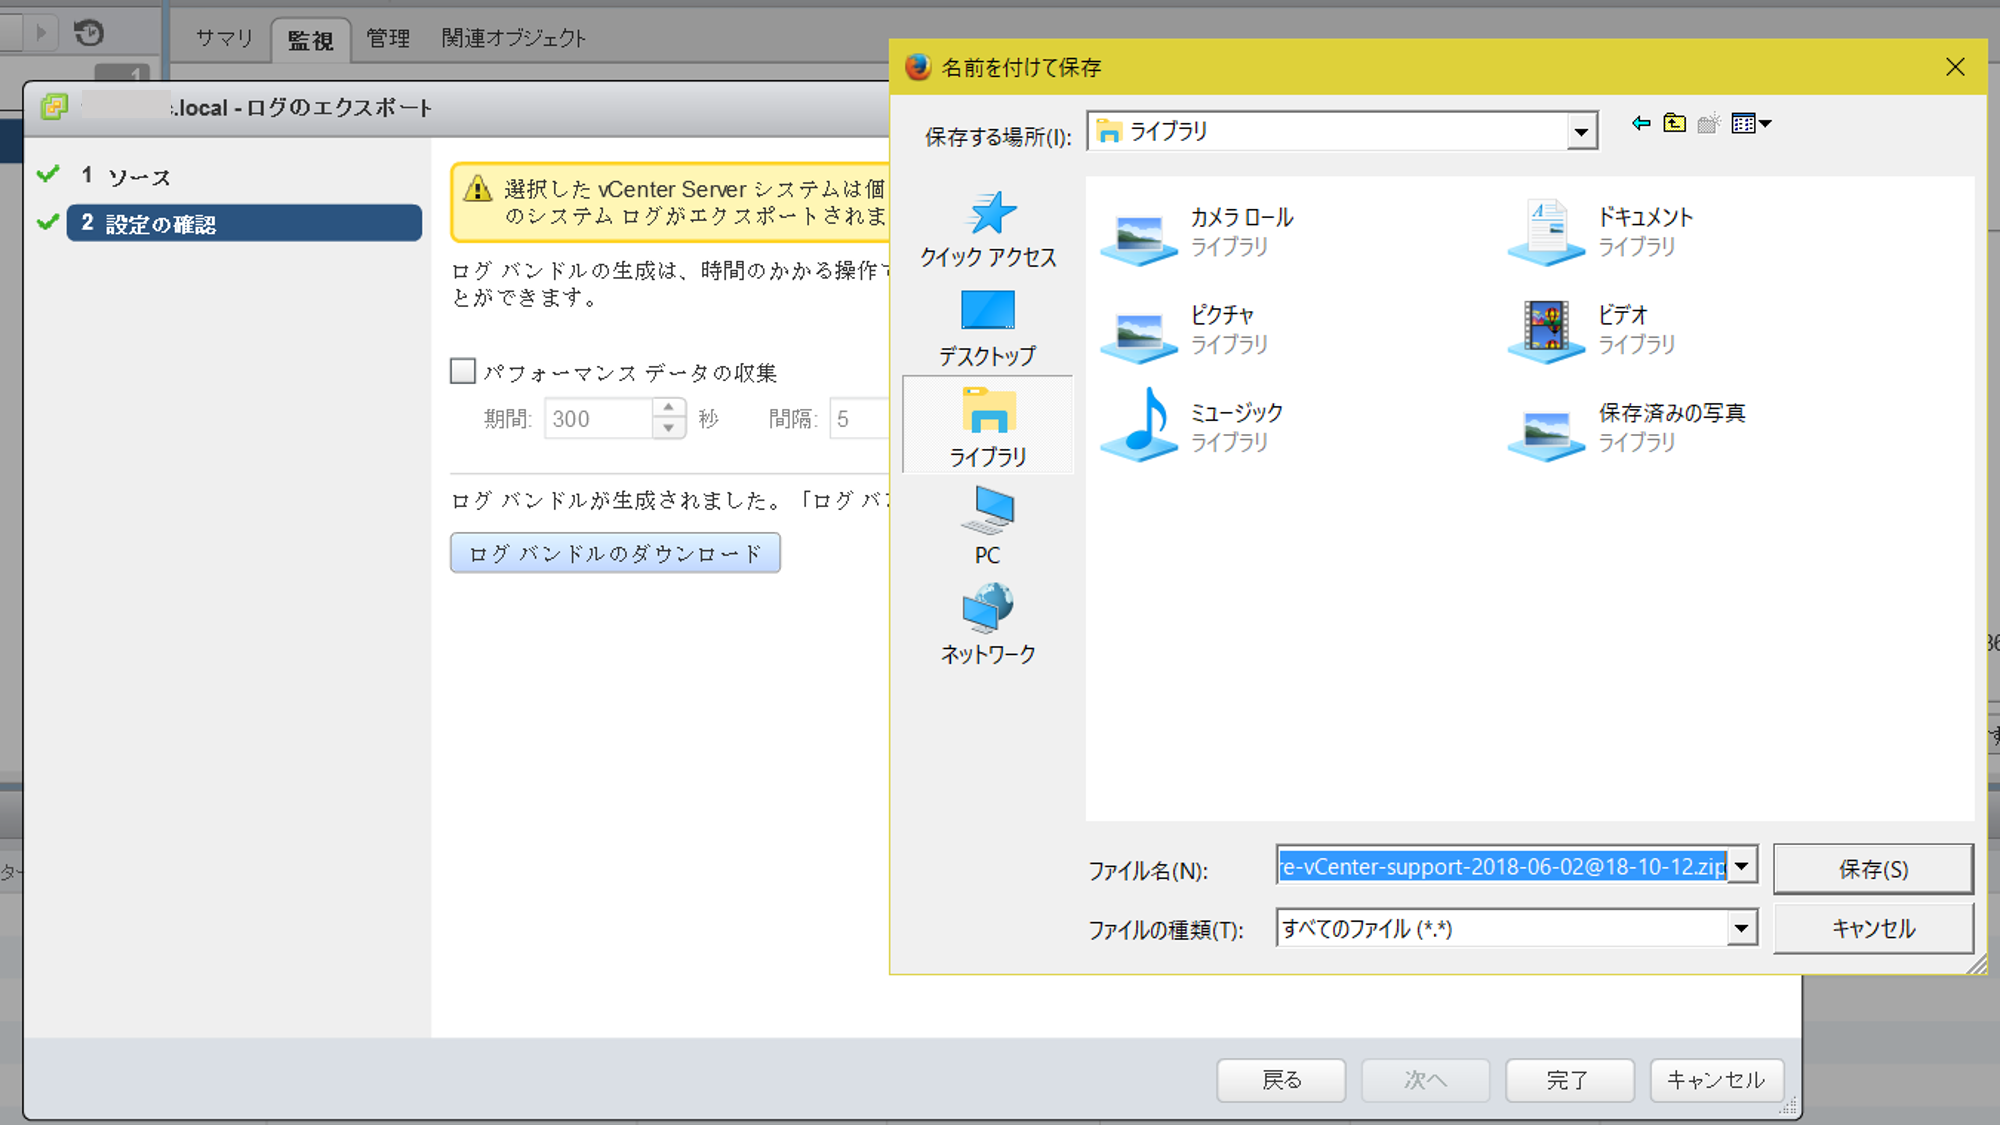Click the 期間 input field showing 300
Image resolution: width=2000 pixels, height=1125 pixels.
click(599, 419)
